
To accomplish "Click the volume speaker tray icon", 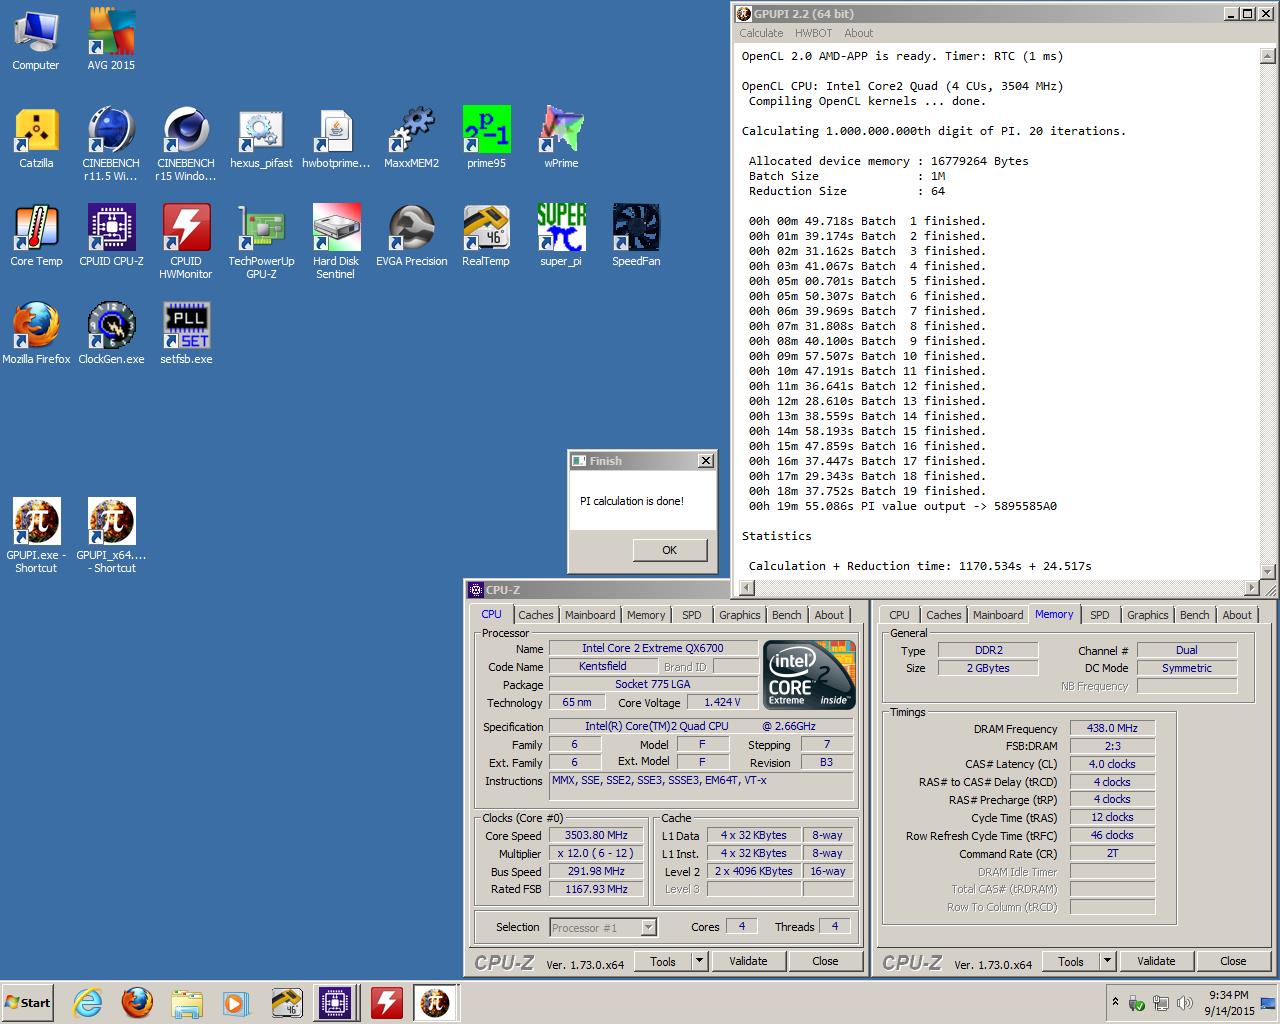I will [x=1185, y=1003].
